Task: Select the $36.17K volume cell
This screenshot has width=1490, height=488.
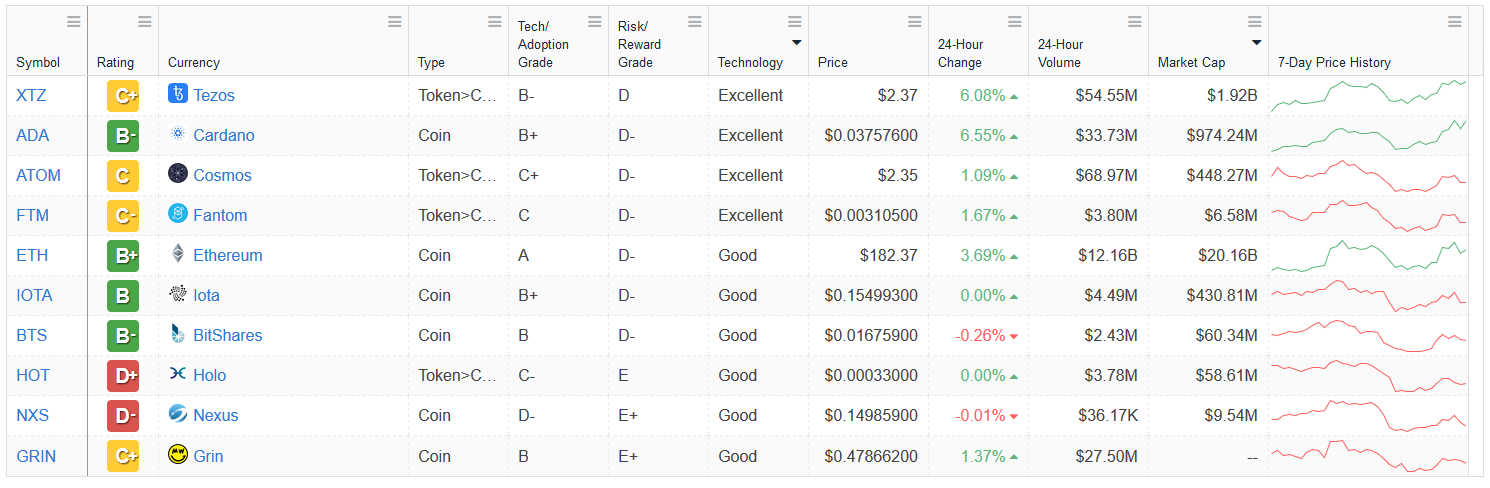Action: (1088, 415)
